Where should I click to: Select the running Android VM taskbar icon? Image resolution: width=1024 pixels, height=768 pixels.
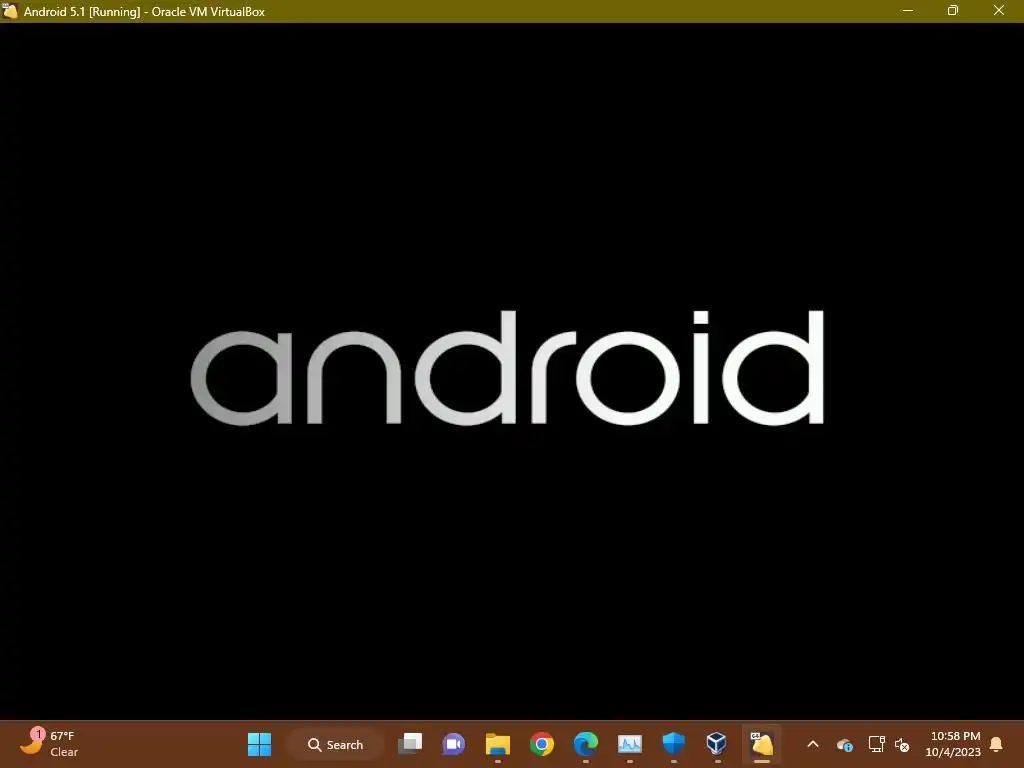tap(761, 744)
